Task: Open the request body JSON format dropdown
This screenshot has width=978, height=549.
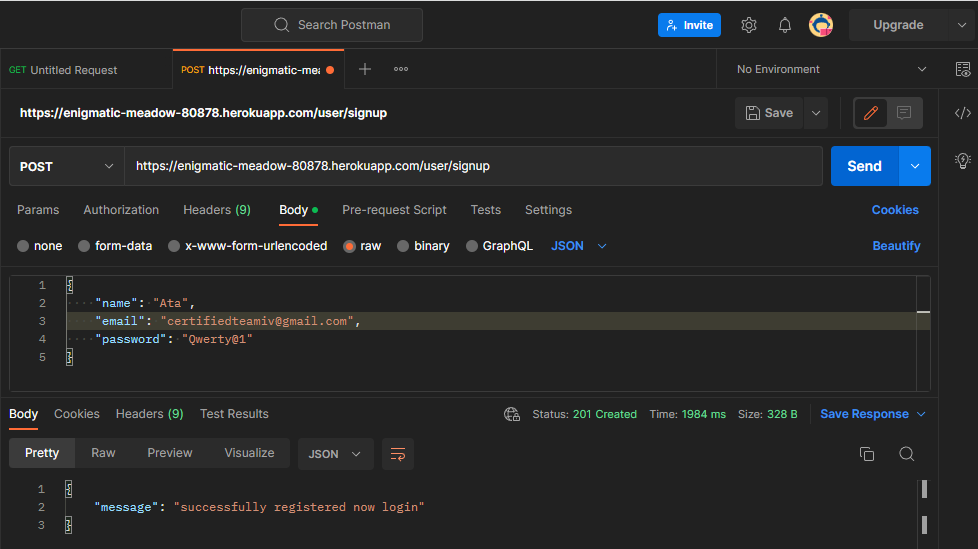Action: tap(579, 246)
